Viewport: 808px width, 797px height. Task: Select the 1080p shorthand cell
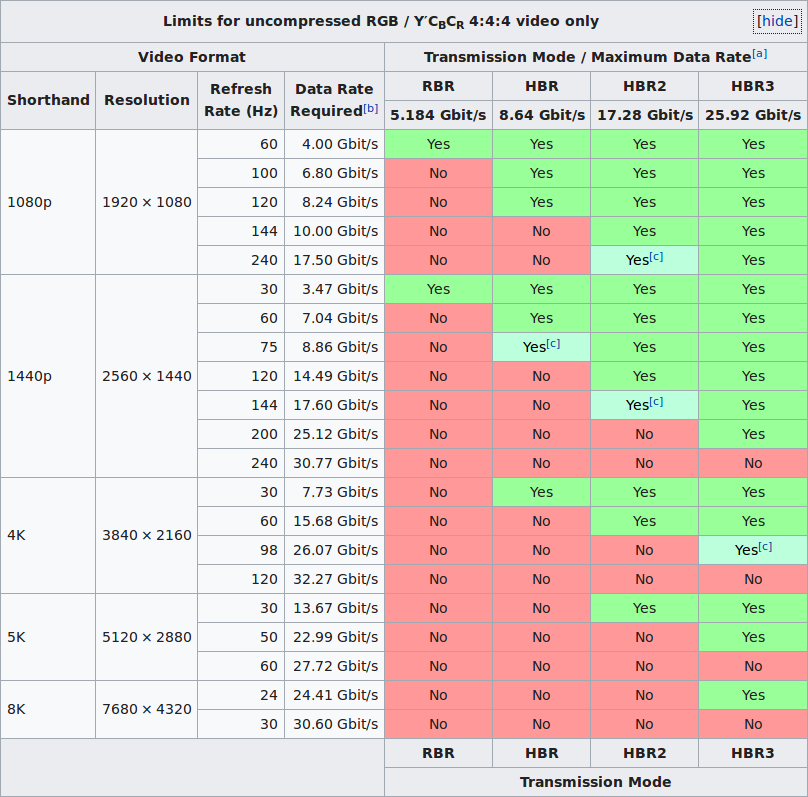[30, 202]
